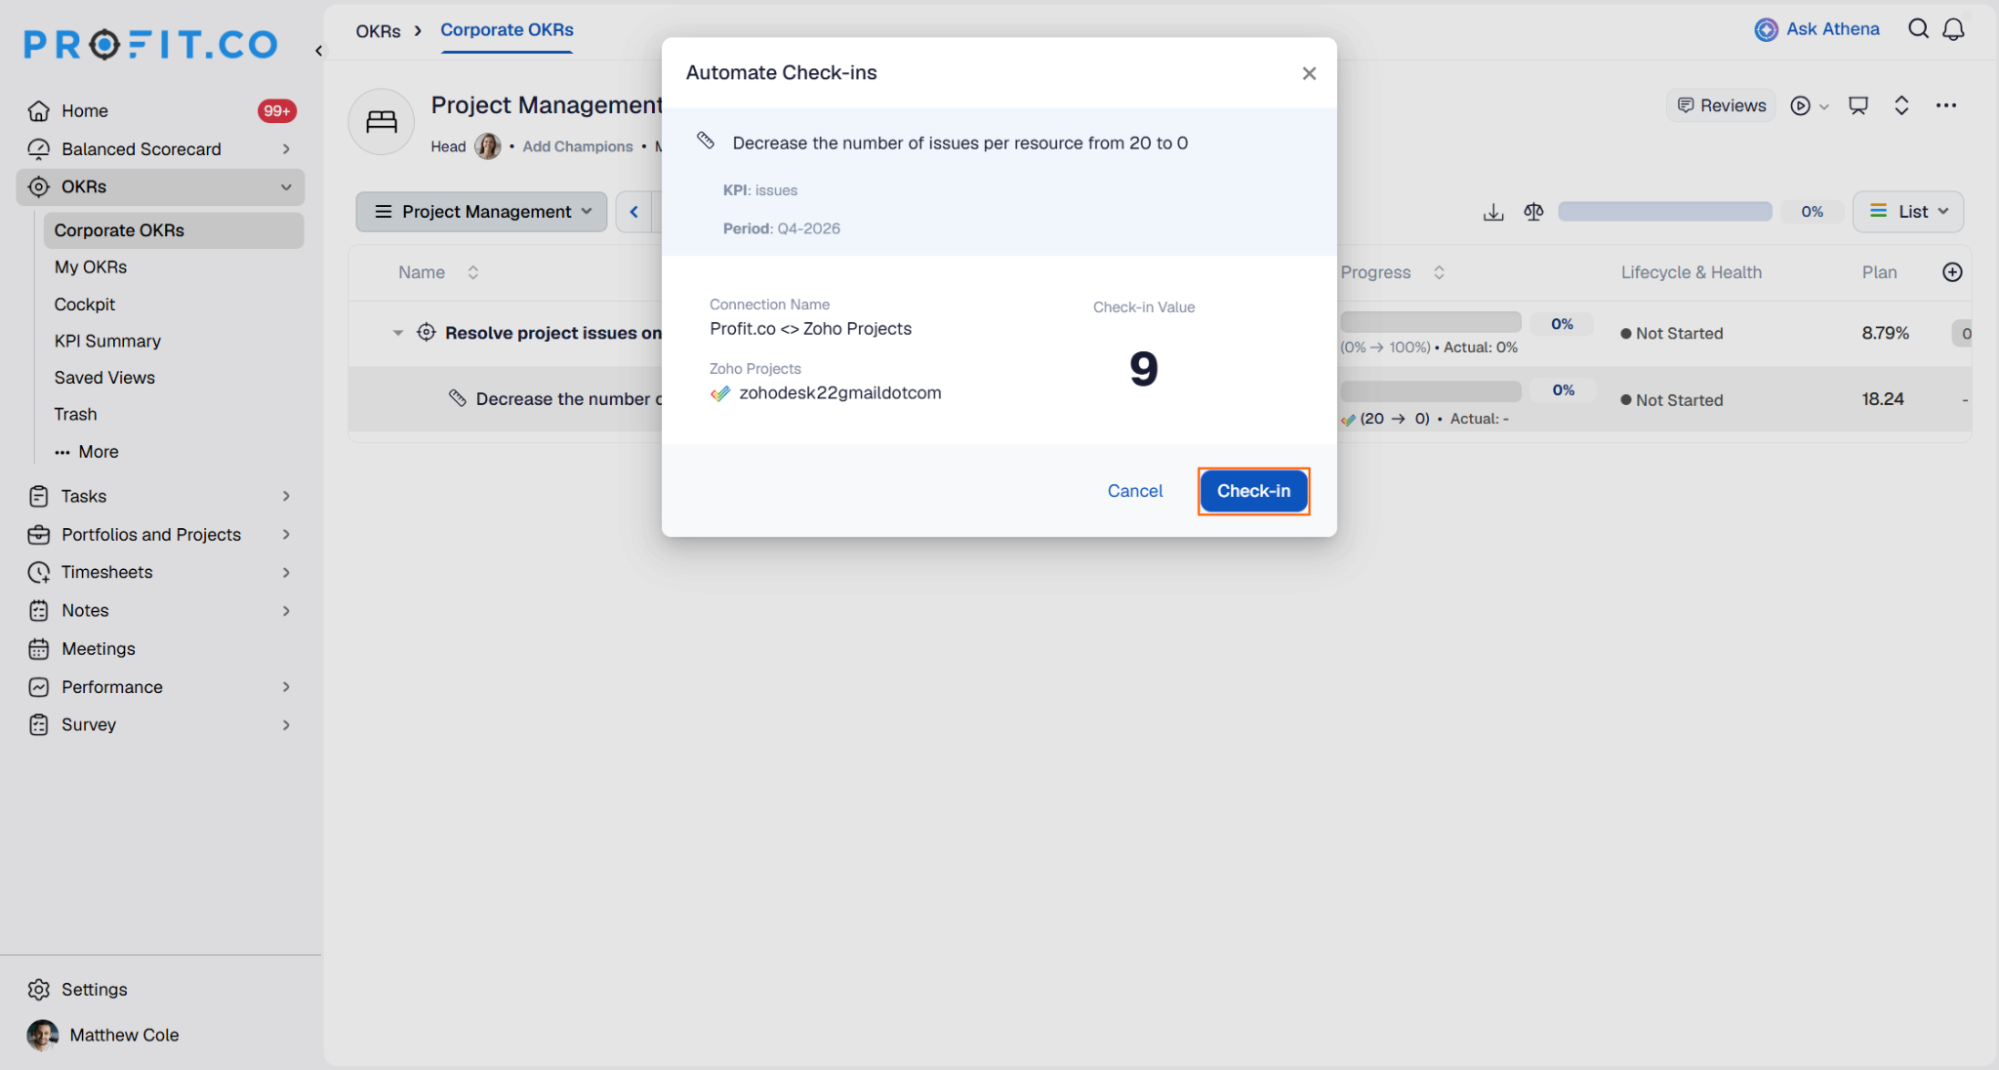Click the objective's progress bar

(1430, 322)
